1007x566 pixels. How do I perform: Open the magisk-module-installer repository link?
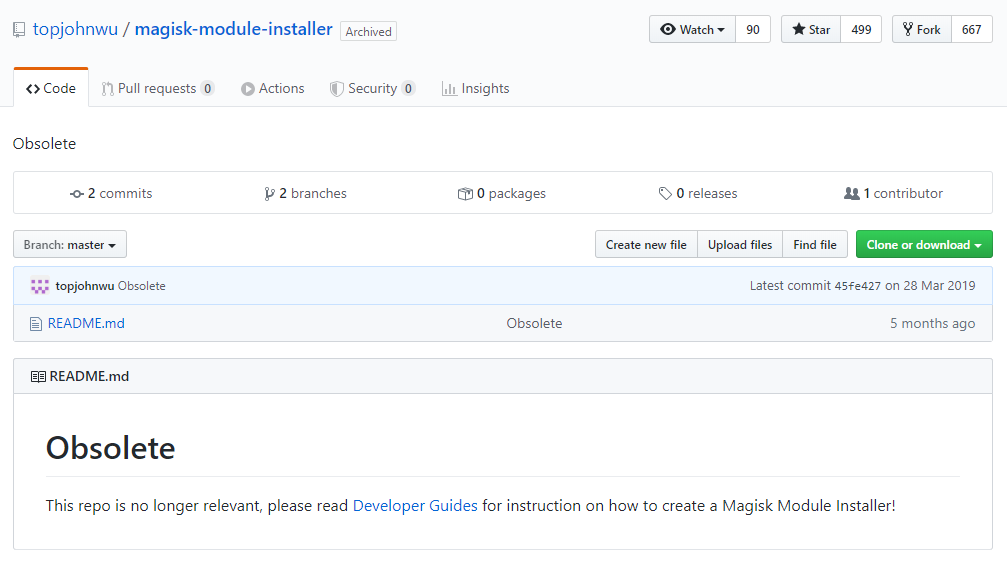coord(234,29)
